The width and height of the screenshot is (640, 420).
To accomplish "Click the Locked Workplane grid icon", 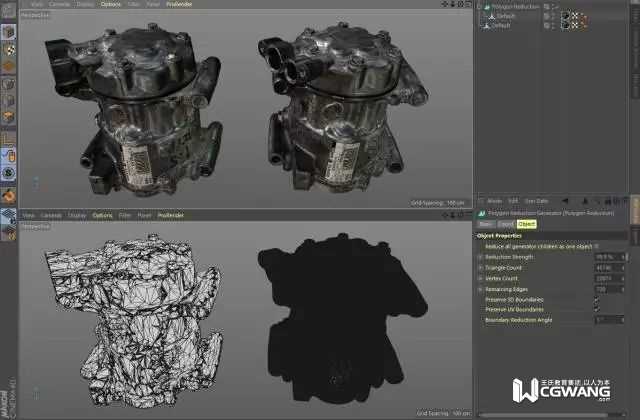I will pyautogui.click(x=8, y=216).
